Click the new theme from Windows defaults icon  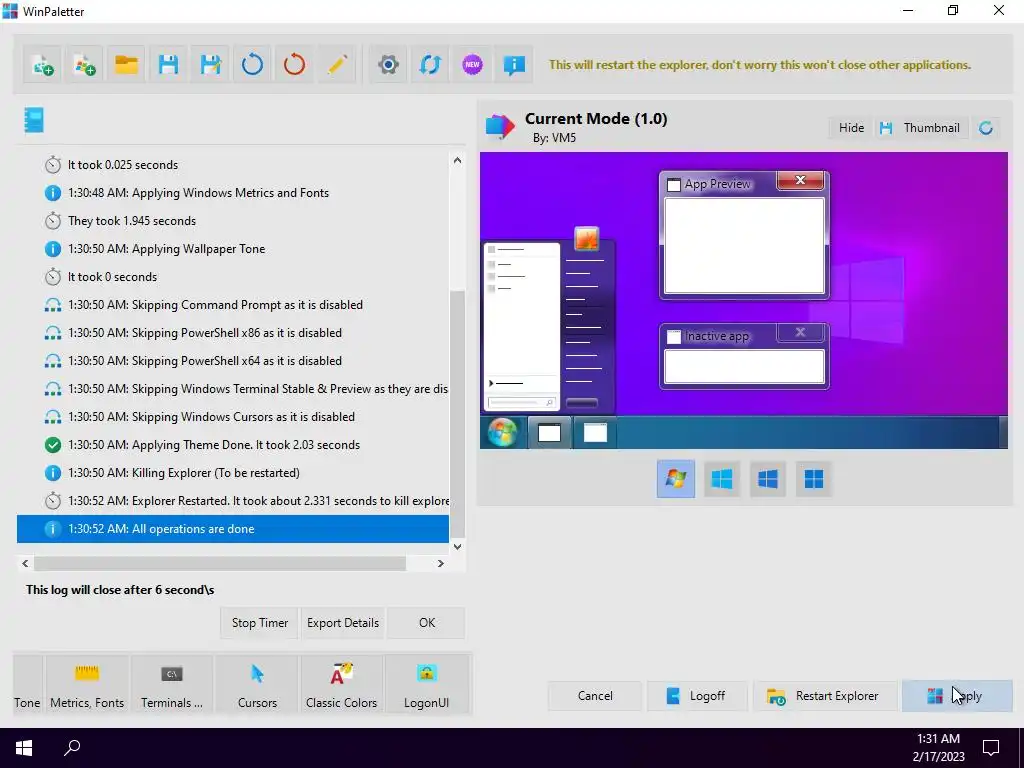pos(85,65)
